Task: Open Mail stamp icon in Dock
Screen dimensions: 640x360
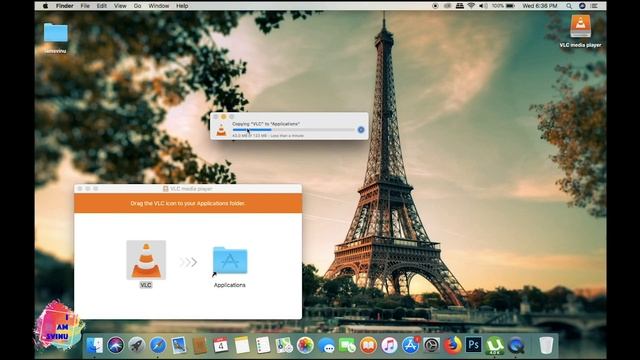Action: coord(179,345)
